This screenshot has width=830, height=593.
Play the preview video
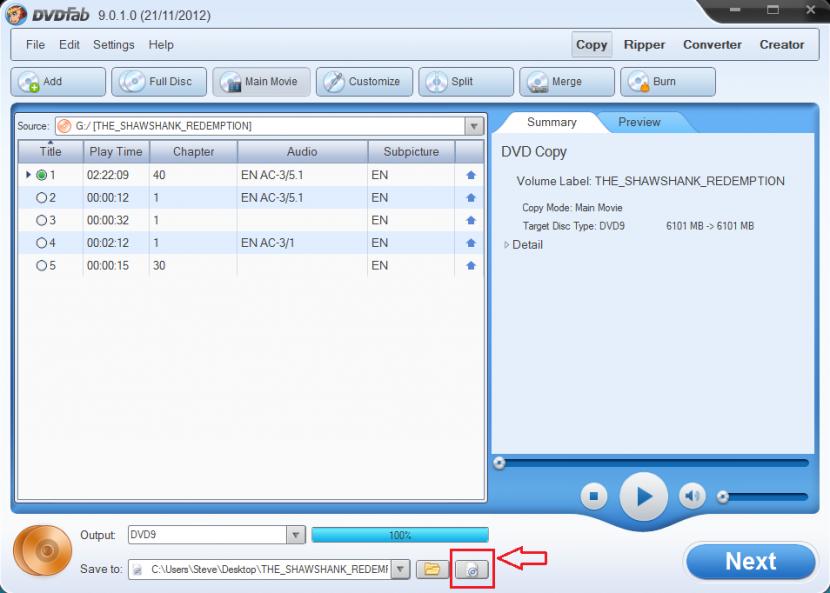tap(644, 497)
